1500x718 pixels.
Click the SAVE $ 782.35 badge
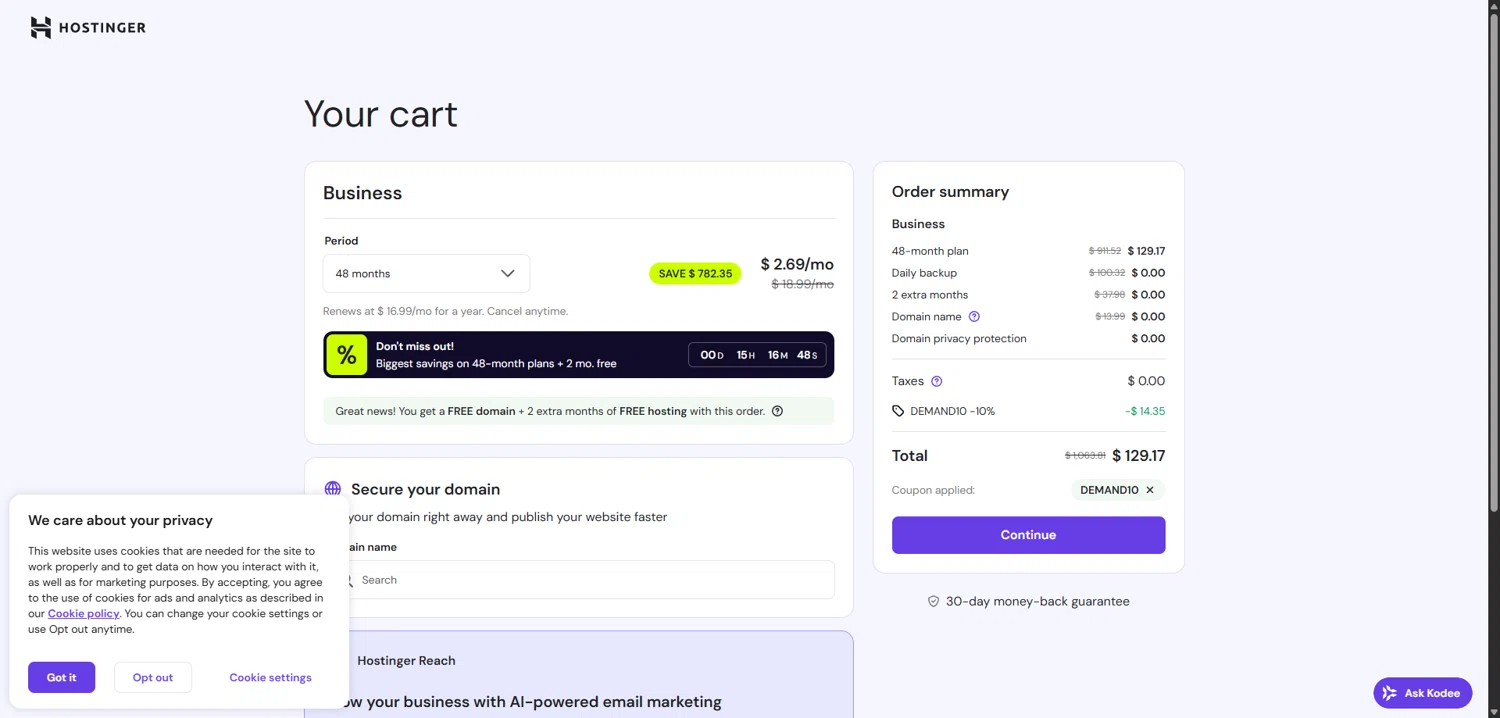695,274
